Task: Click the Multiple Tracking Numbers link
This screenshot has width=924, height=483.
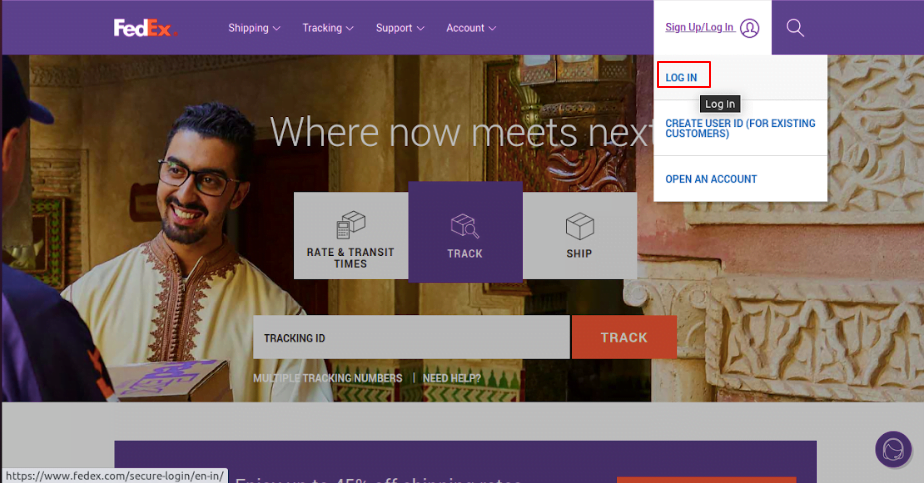Action: click(x=328, y=378)
